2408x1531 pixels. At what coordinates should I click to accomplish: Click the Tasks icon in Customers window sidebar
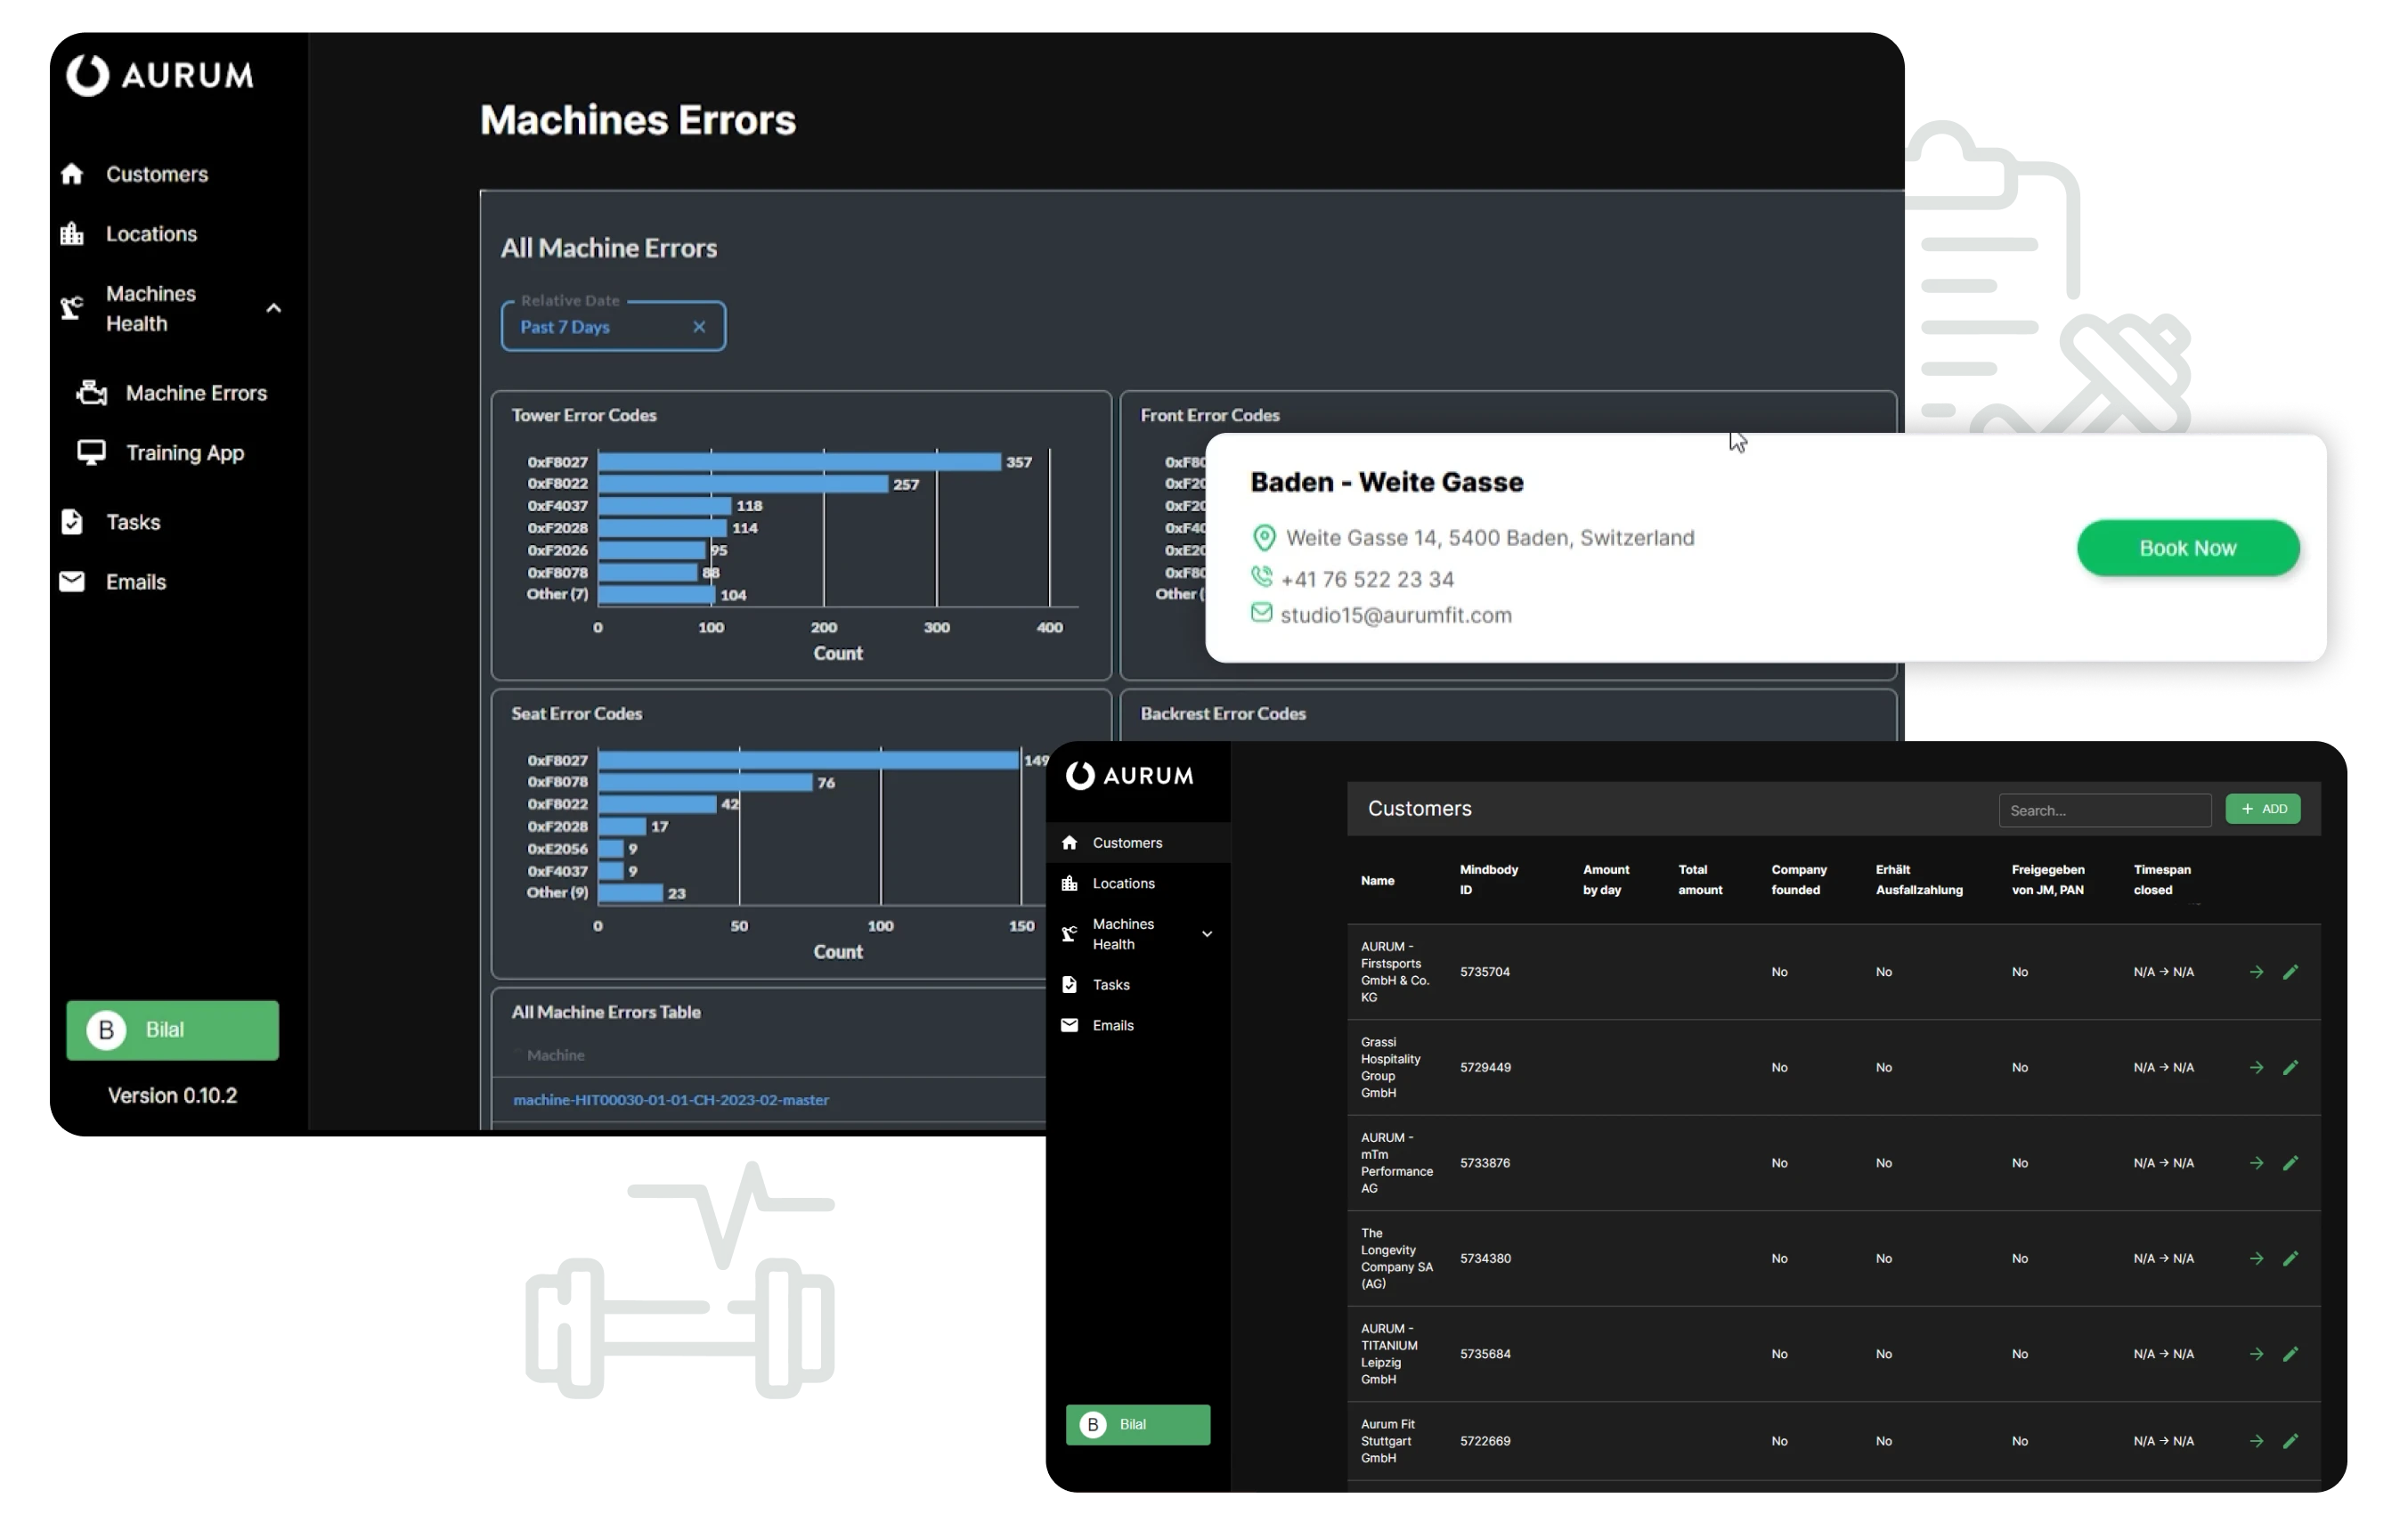(1069, 985)
